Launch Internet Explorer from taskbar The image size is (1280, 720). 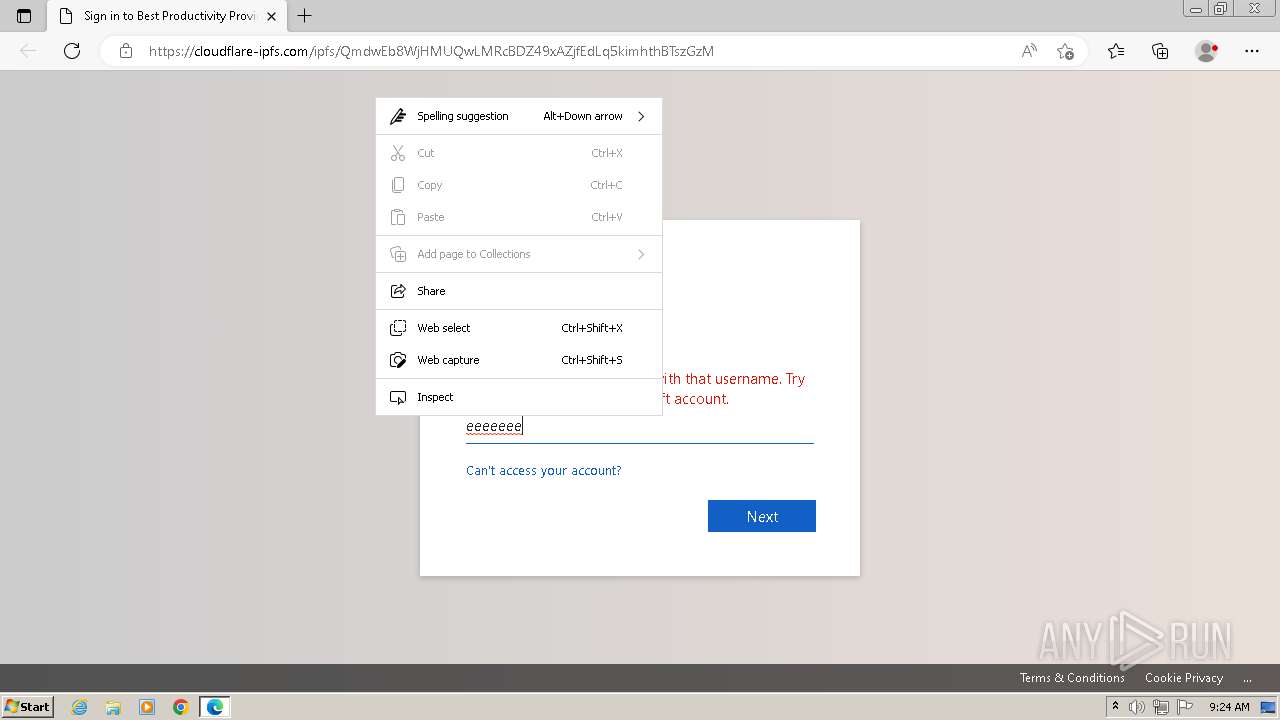[x=80, y=707]
